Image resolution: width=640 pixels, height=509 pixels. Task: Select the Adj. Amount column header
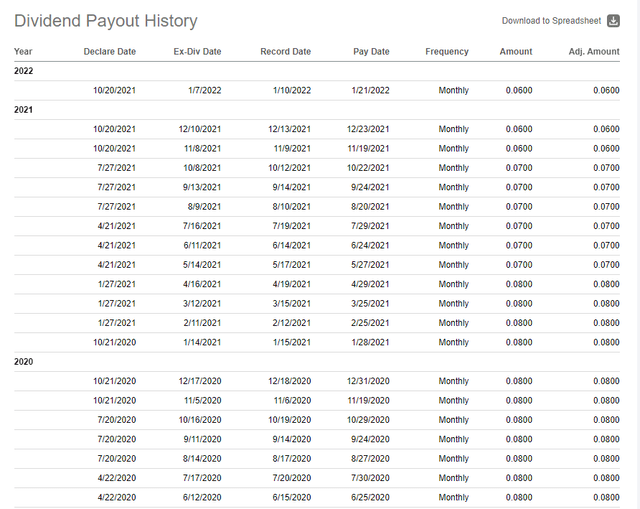click(x=594, y=51)
